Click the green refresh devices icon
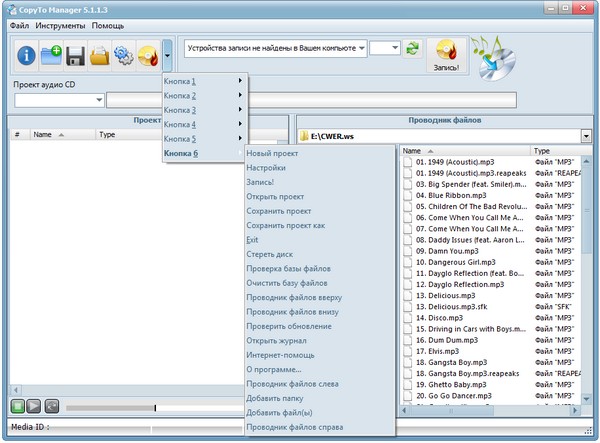 coord(412,49)
